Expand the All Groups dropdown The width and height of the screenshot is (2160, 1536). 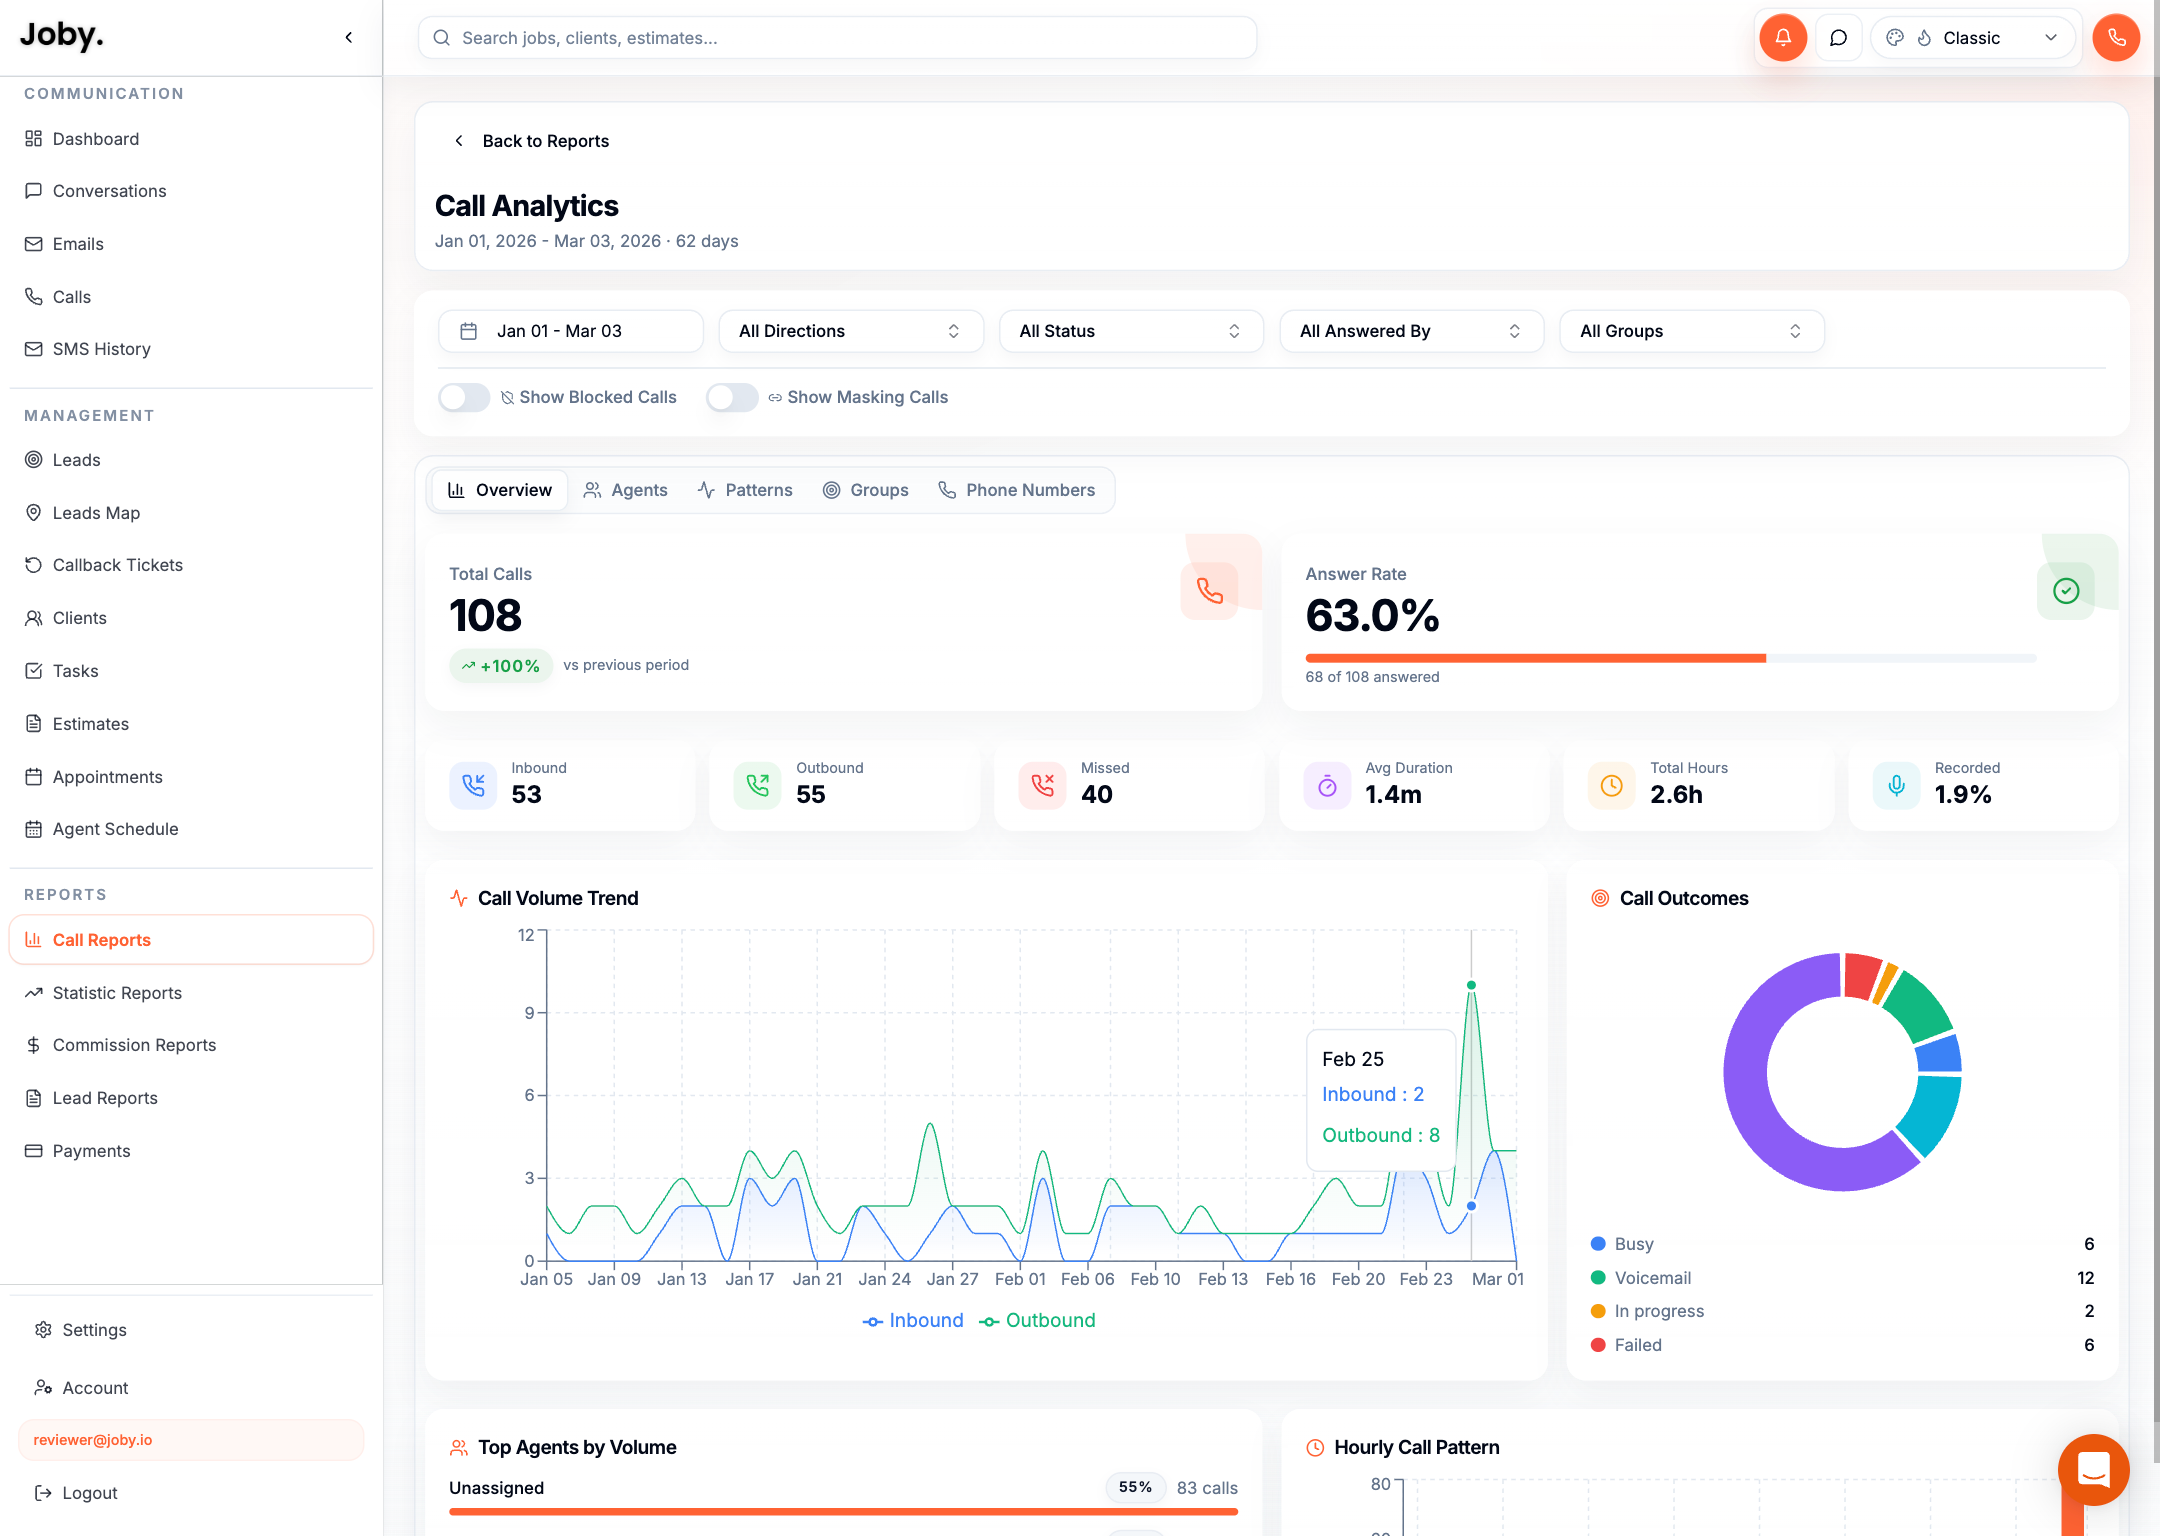1692,331
